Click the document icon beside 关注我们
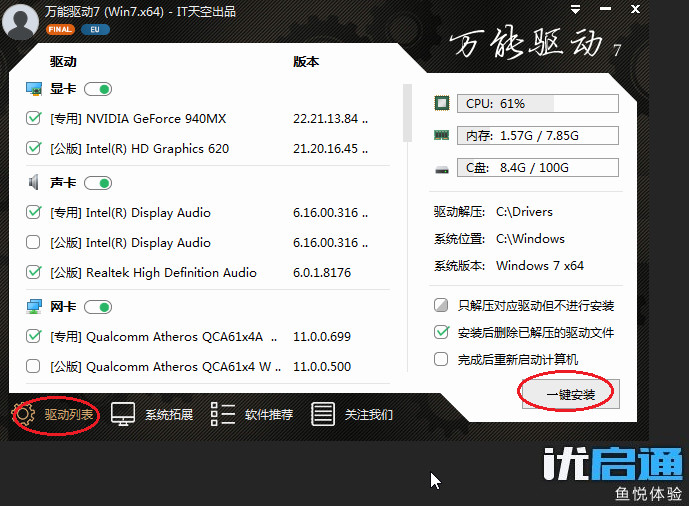689x506 pixels. pos(323,414)
